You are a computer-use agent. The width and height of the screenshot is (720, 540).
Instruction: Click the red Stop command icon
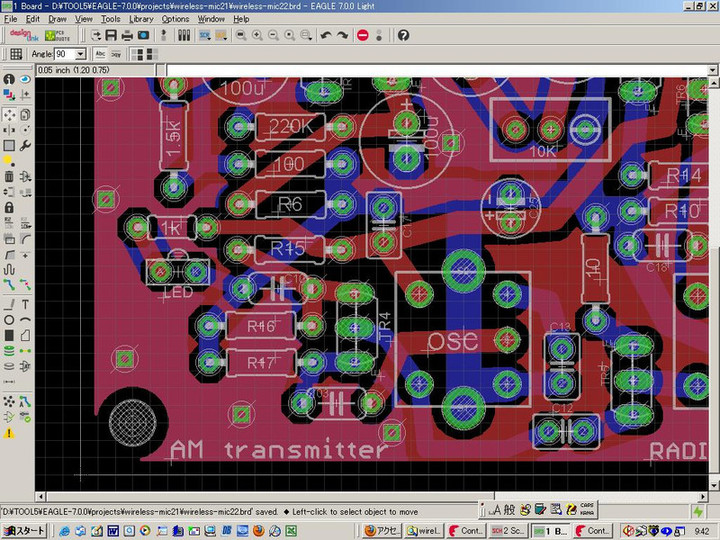[362, 35]
